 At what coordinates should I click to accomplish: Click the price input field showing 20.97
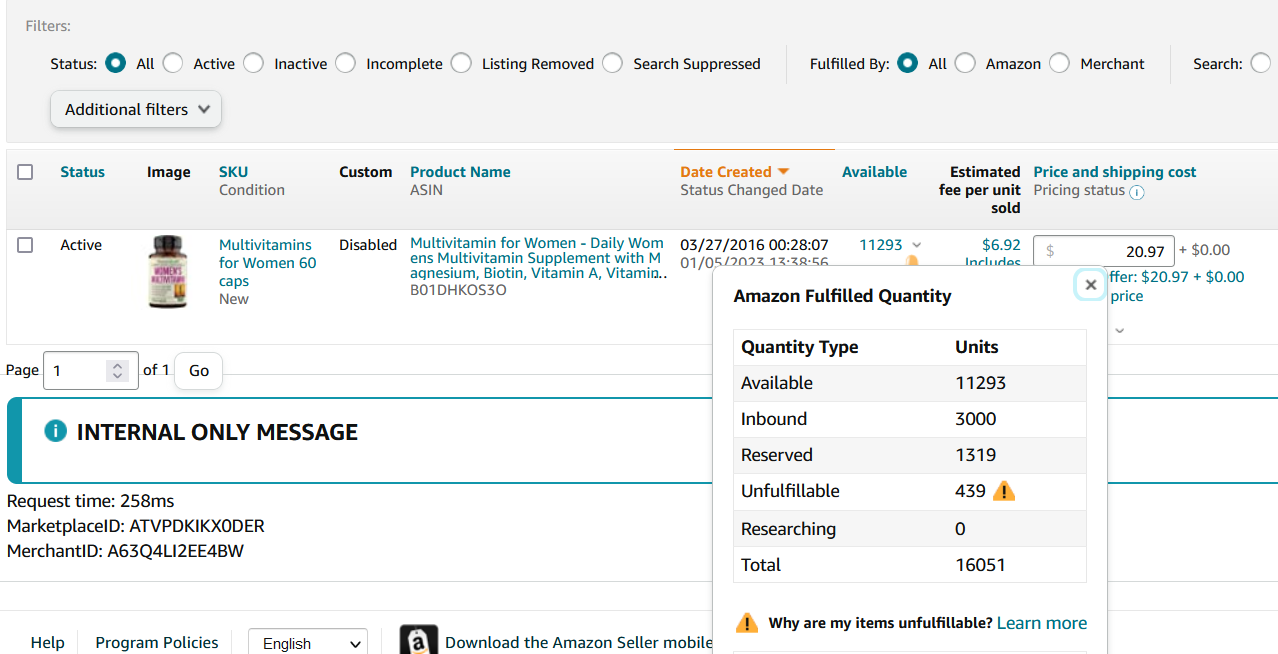[1104, 251]
